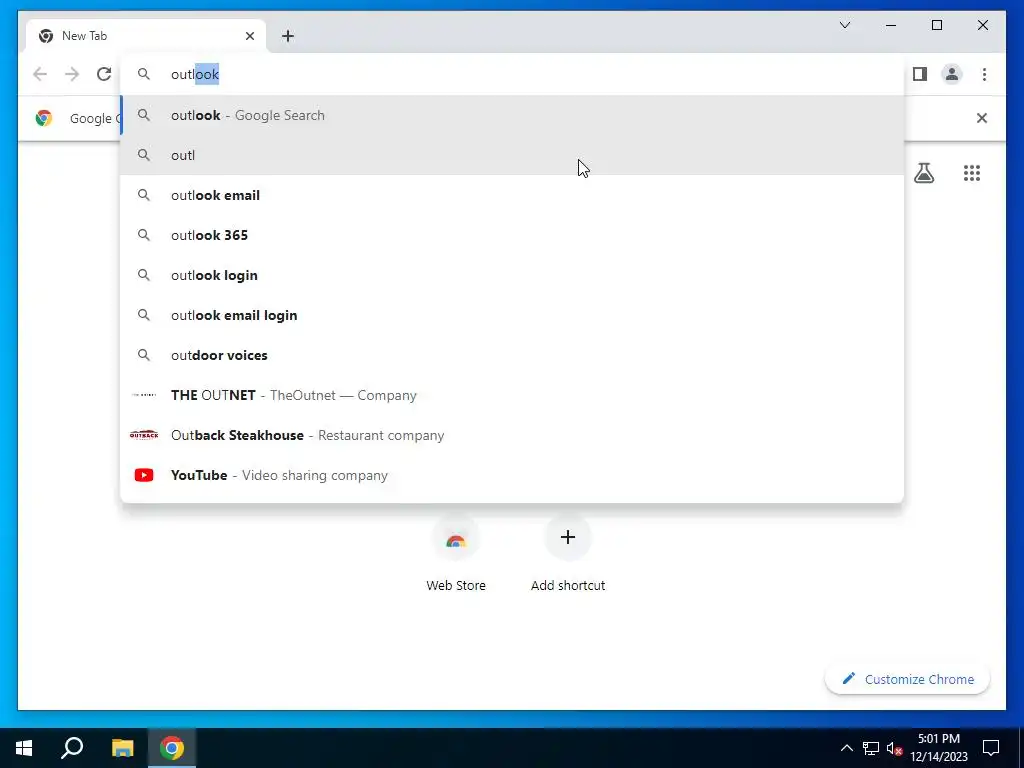Viewport: 1024px width, 768px height.
Task: Open Chrome Labs flask icon
Action: tap(923, 173)
